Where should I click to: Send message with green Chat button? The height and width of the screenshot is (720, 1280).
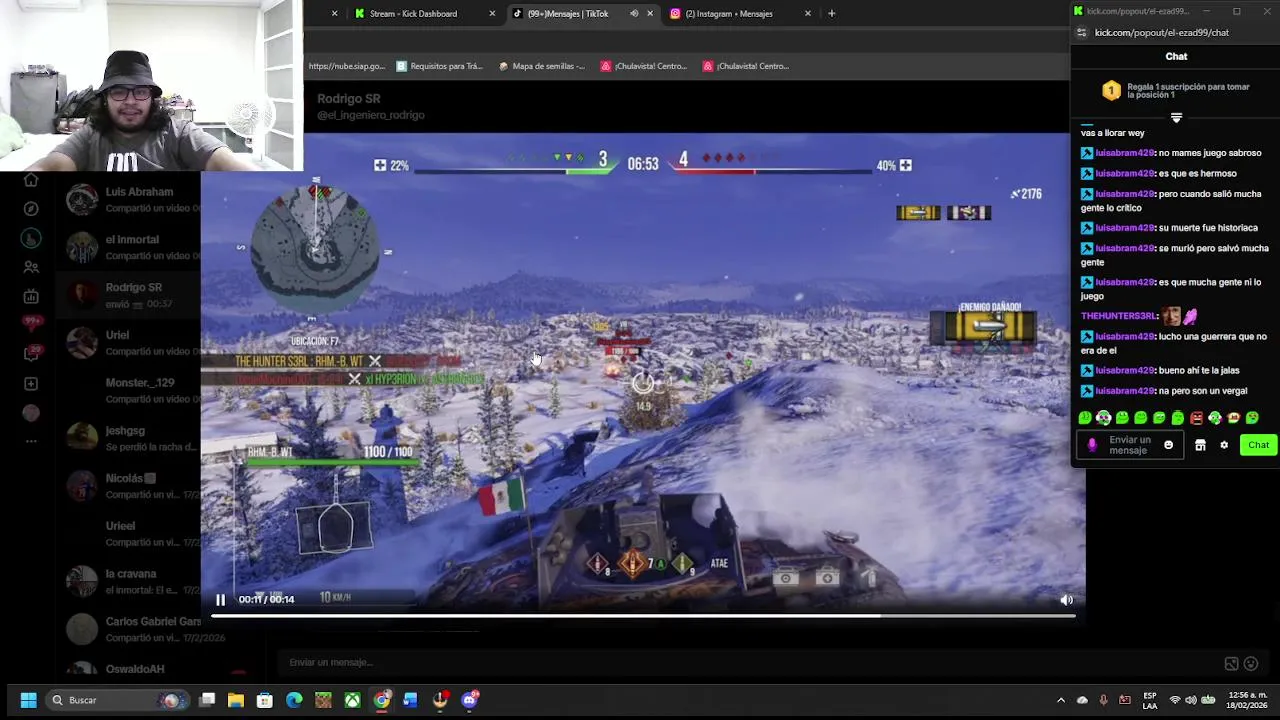1258,445
